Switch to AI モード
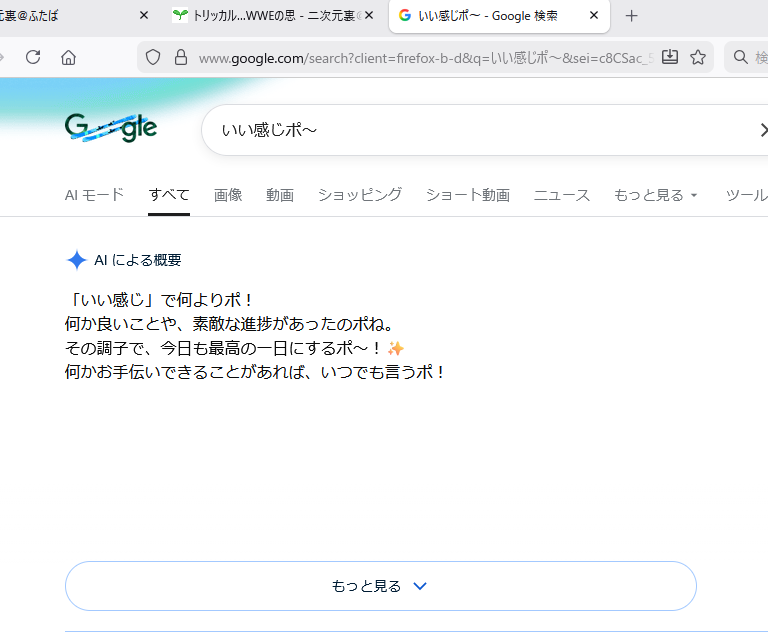Viewport: 768px width, 634px height. [x=94, y=195]
